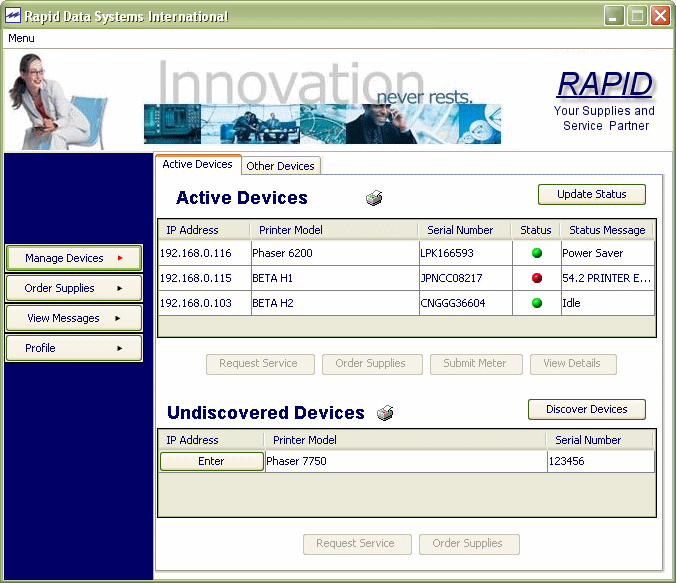
Task: Close the Rapid Data Systems window
Action: (660, 16)
